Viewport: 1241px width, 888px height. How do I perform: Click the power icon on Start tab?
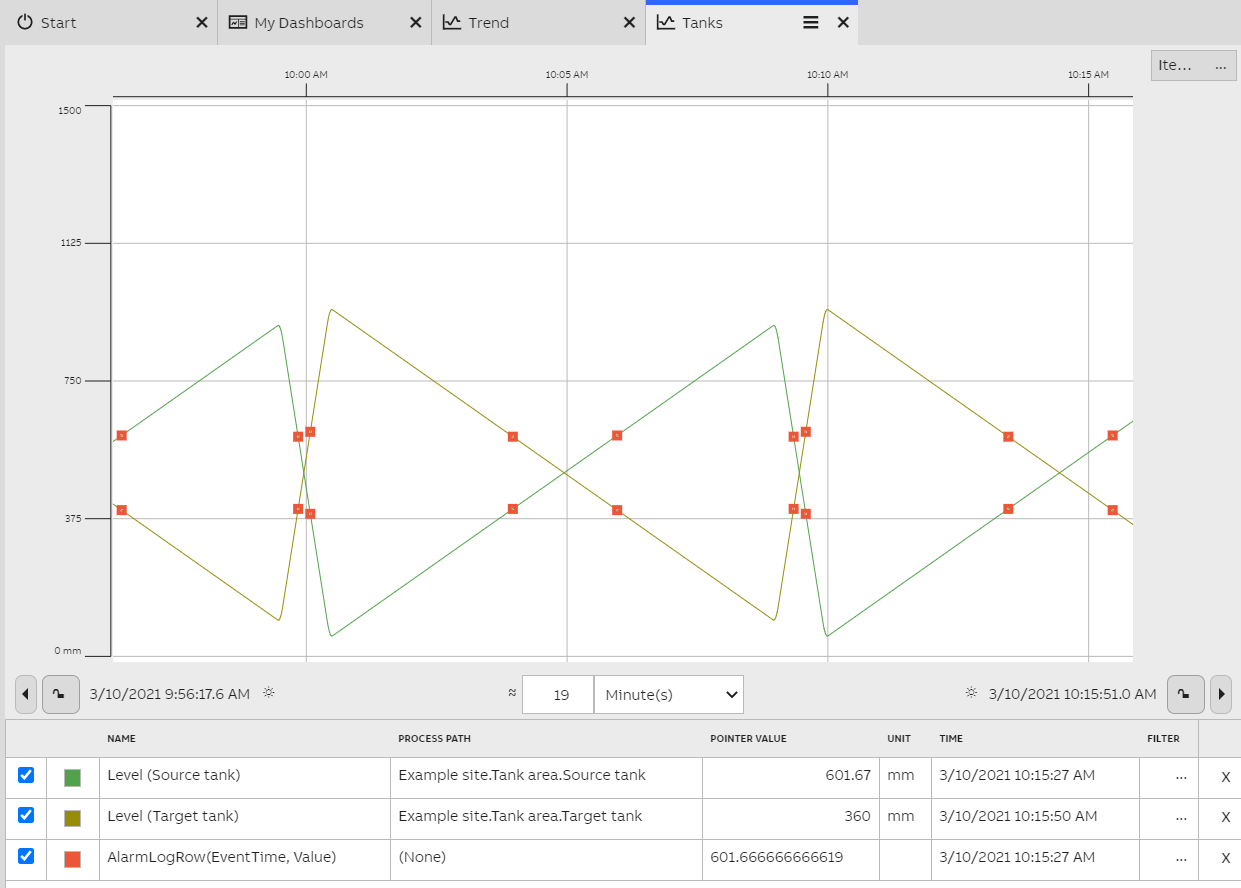click(25, 22)
